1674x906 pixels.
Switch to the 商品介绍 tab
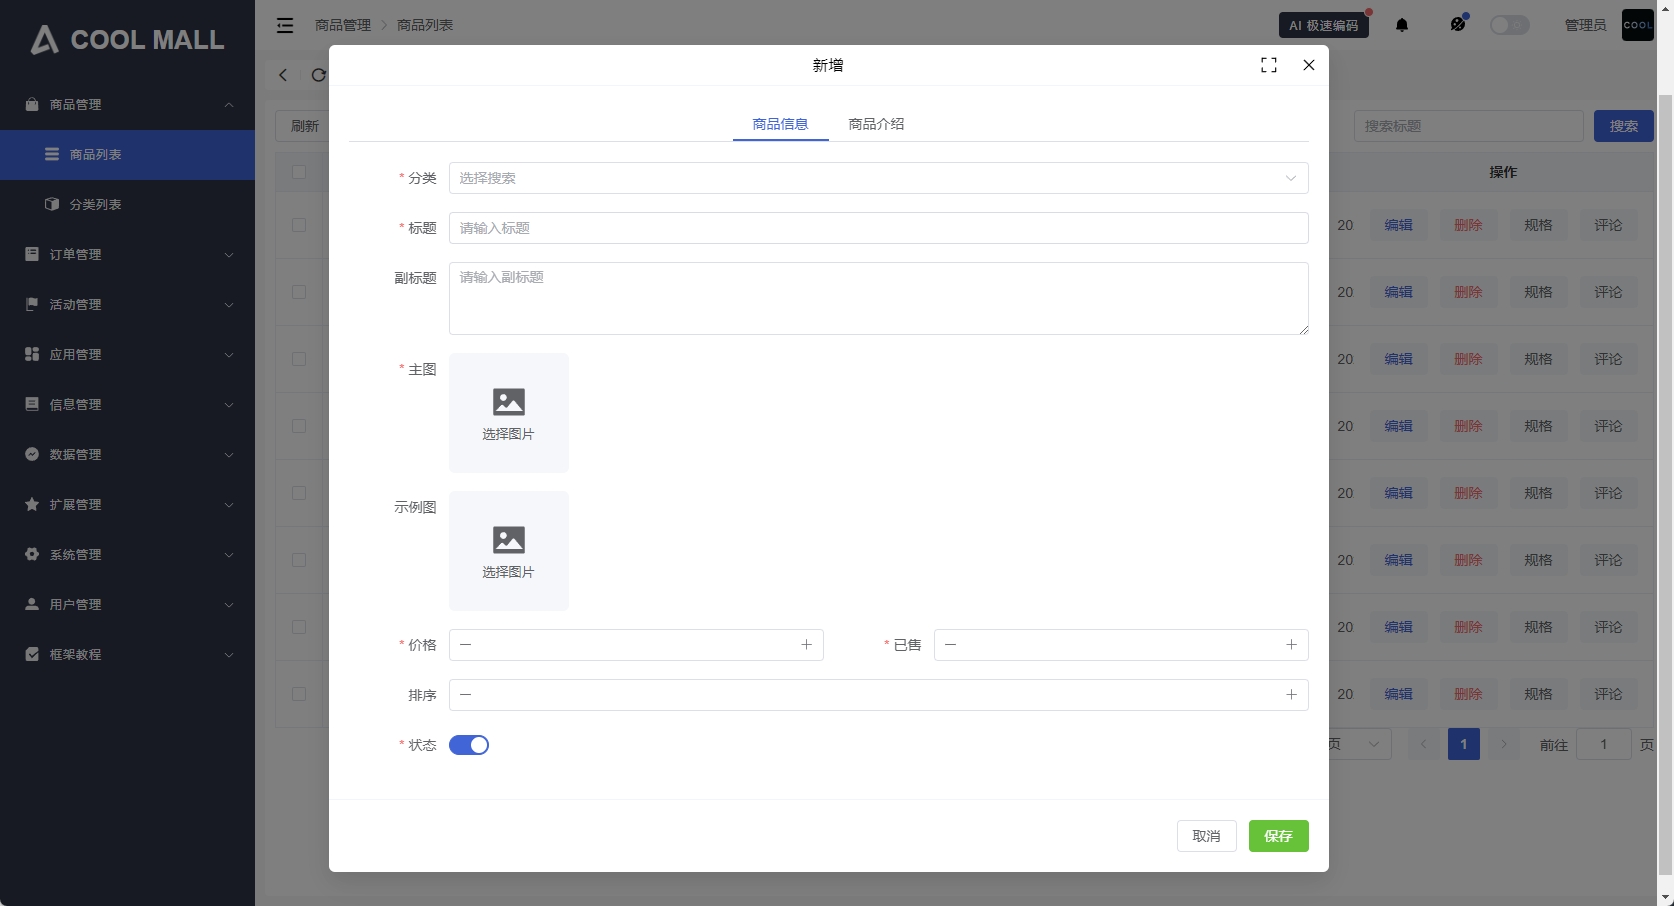876,124
